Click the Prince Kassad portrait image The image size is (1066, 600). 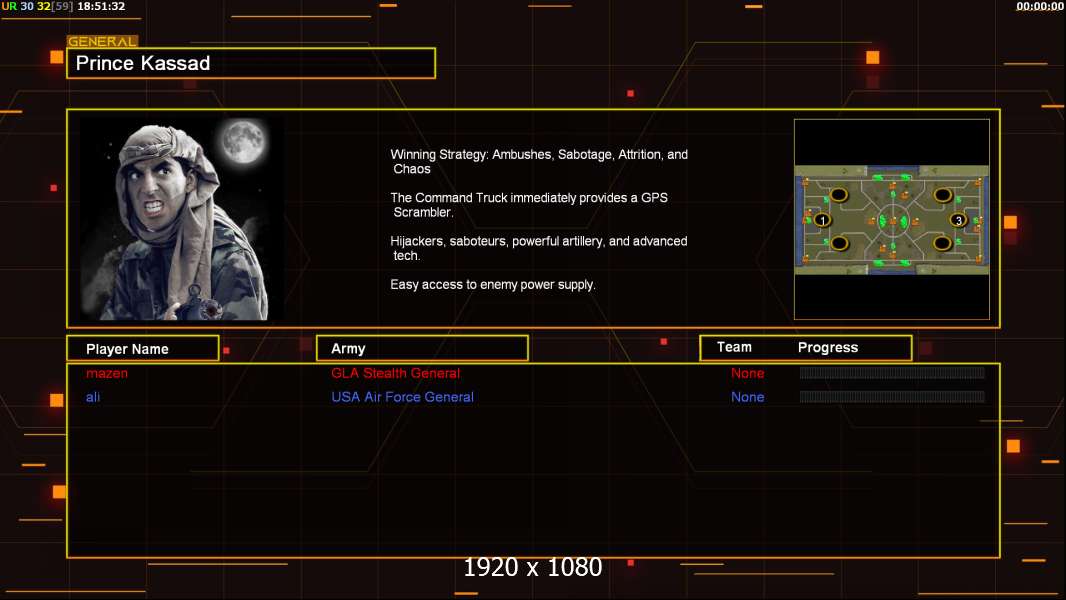pos(182,219)
